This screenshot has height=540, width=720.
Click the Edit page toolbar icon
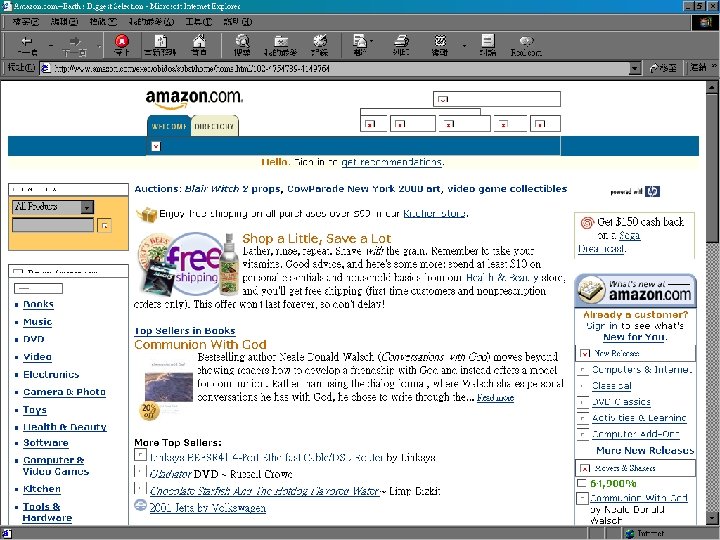click(439, 45)
